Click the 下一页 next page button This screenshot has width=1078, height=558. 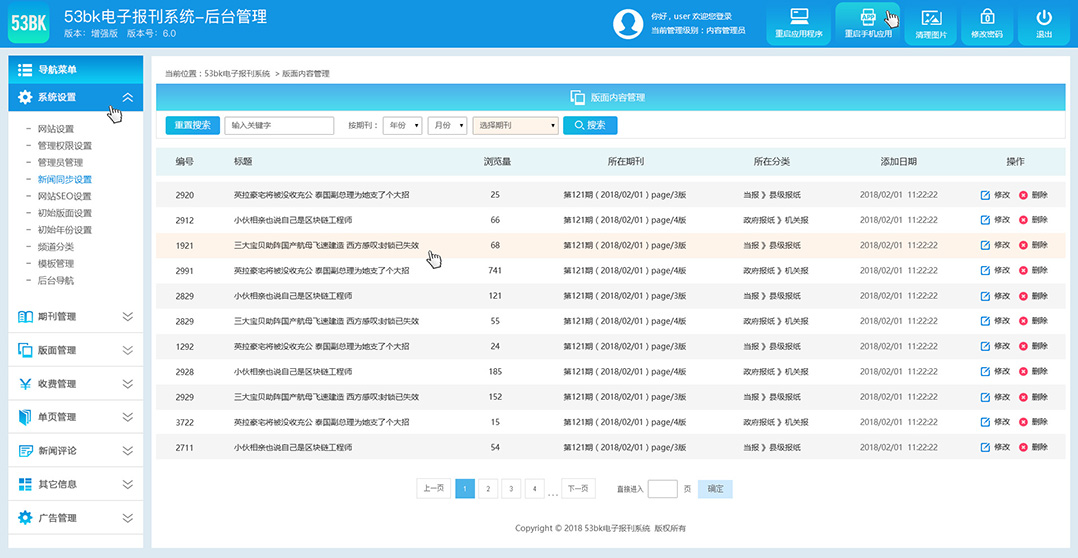tap(578, 489)
